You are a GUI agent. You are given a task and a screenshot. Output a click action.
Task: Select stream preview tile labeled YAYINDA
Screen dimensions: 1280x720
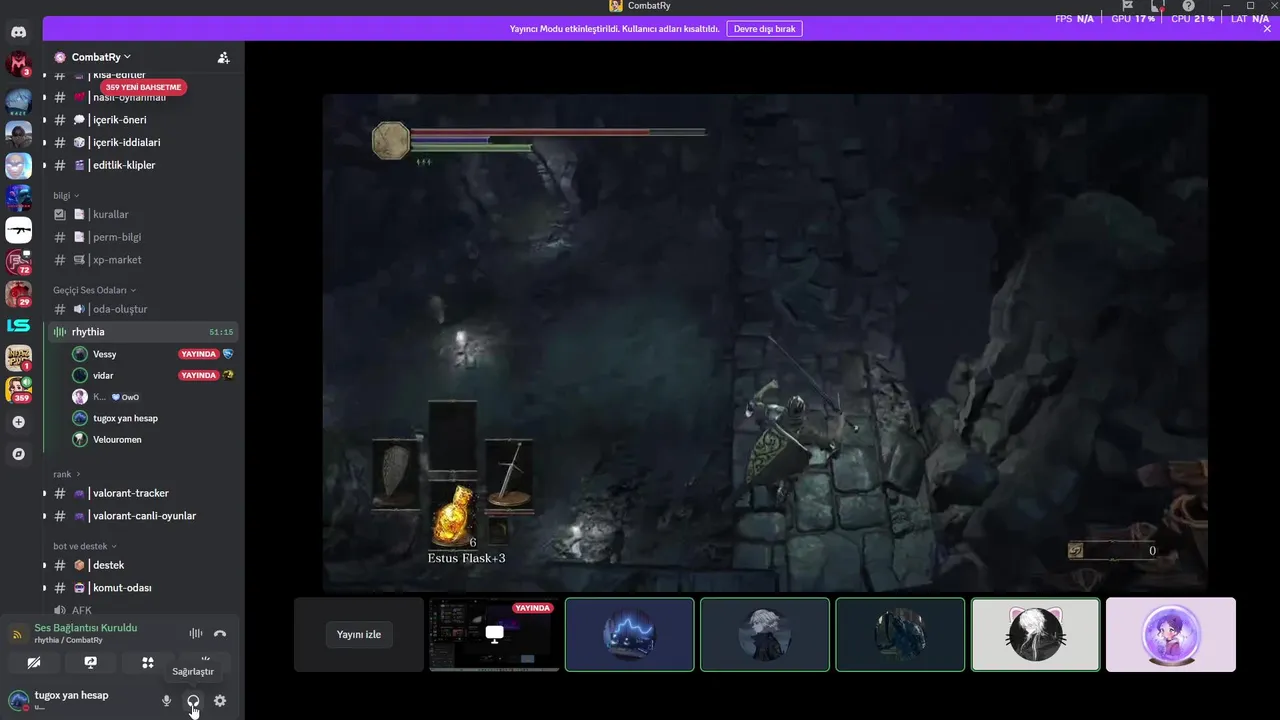tap(494, 635)
